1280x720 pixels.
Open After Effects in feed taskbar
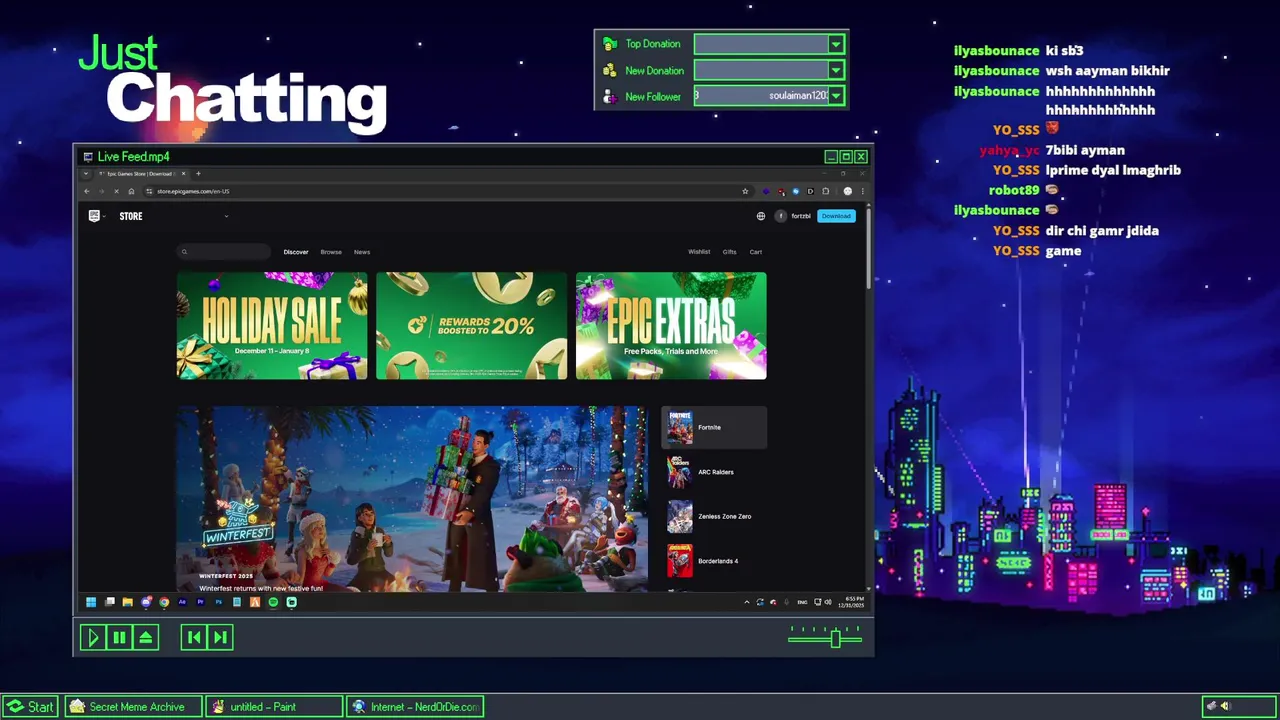(182, 602)
